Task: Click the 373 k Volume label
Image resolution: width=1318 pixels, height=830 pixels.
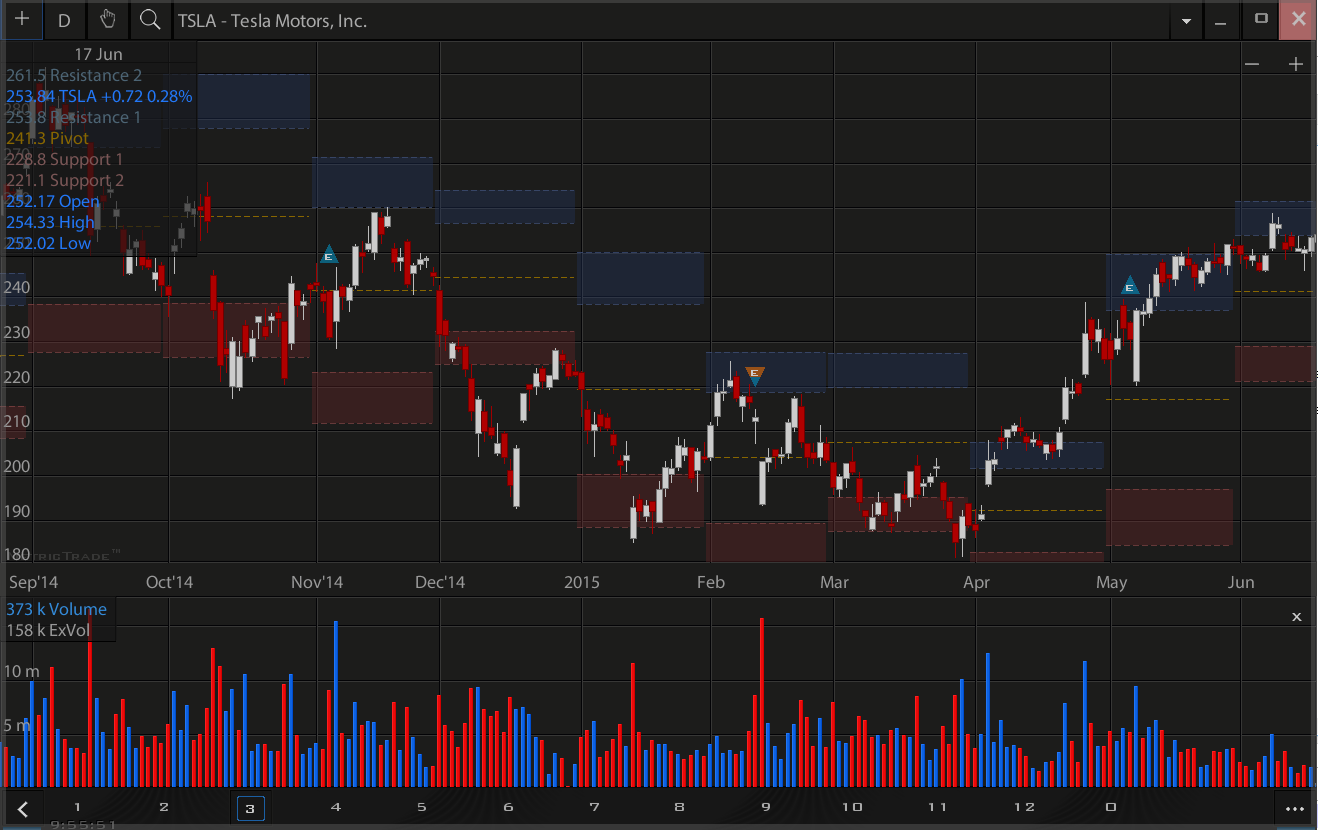Action: [56, 609]
